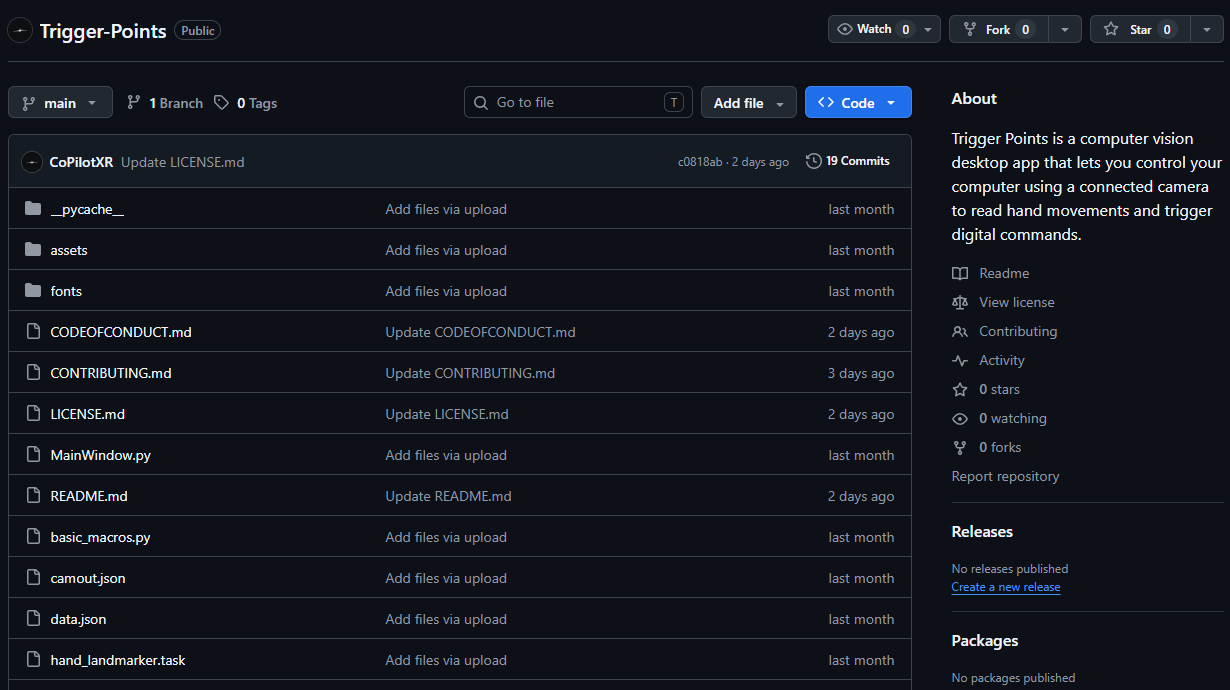1230x690 pixels.
Task: Click the pulse icon beside Activity
Action: (960, 360)
